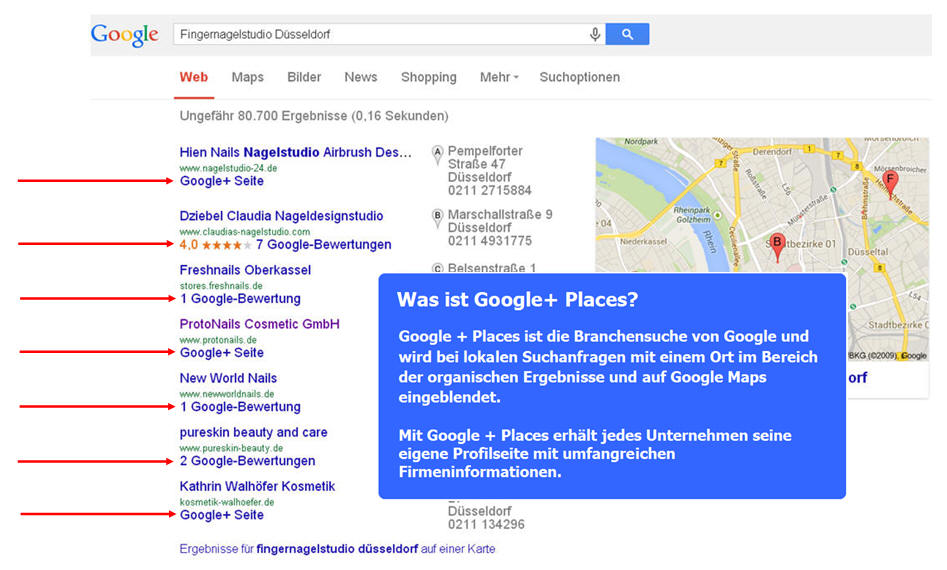This screenshot has width=947, height=570.
Task: Expand the Mehr dropdown menu
Action: point(499,77)
